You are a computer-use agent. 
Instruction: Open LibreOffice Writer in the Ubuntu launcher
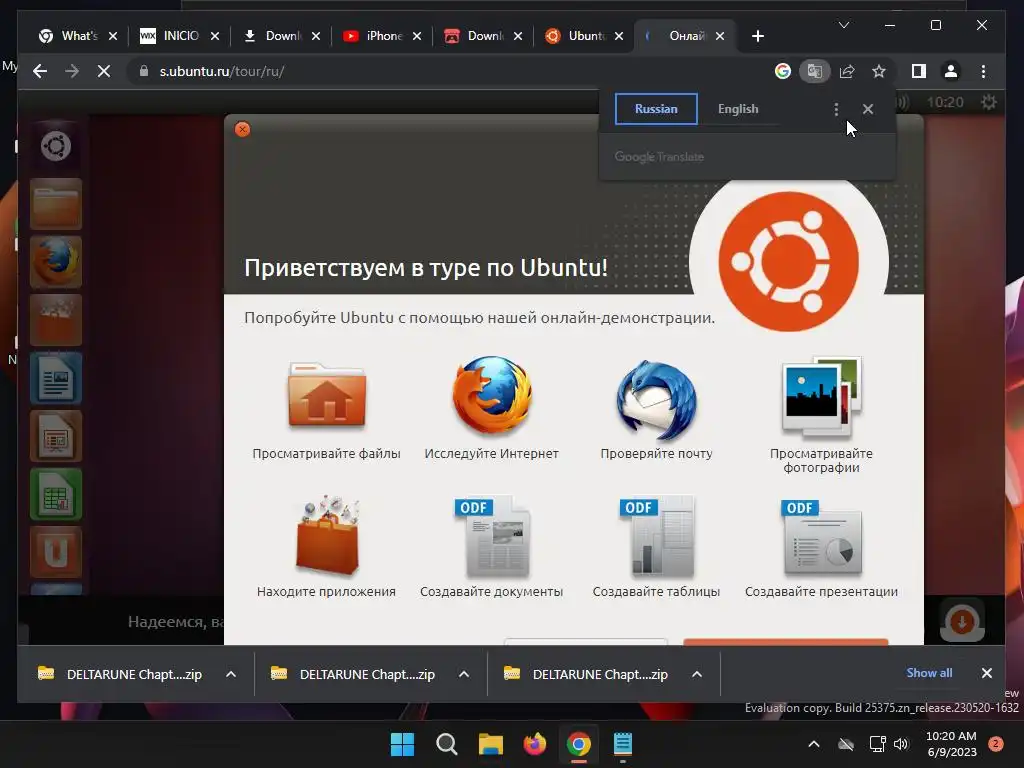pos(56,379)
